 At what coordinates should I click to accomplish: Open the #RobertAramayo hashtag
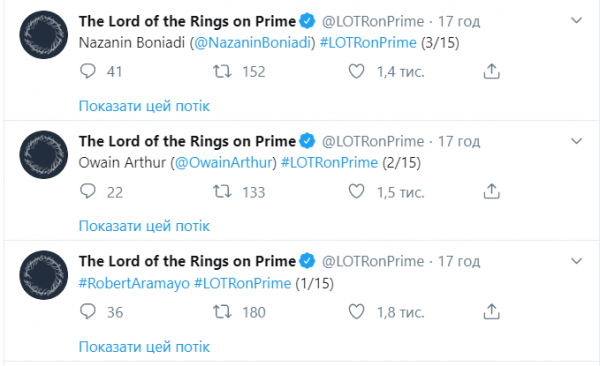pos(134,284)
